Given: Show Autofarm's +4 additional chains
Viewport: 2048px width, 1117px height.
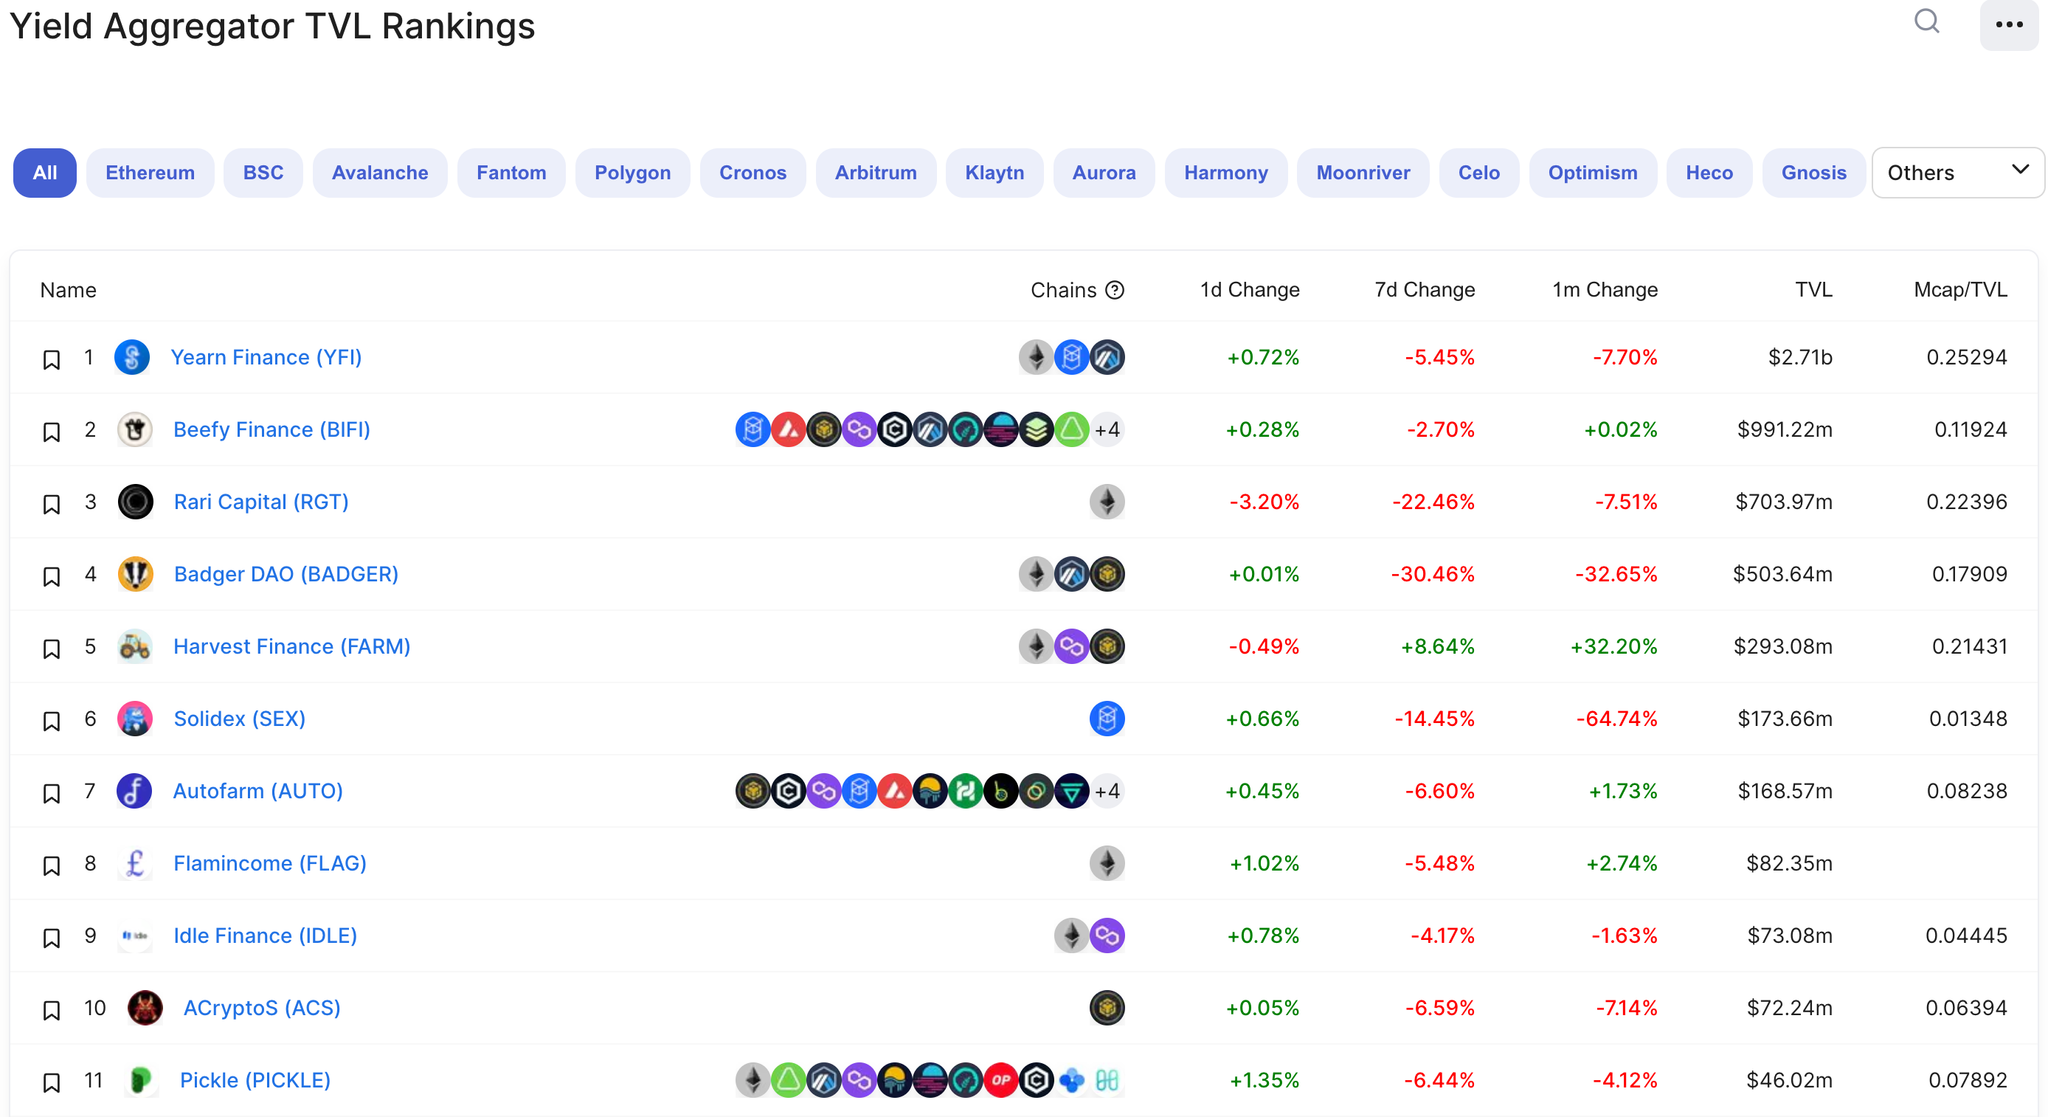Looking at the screenshot, I should 1107,791.
